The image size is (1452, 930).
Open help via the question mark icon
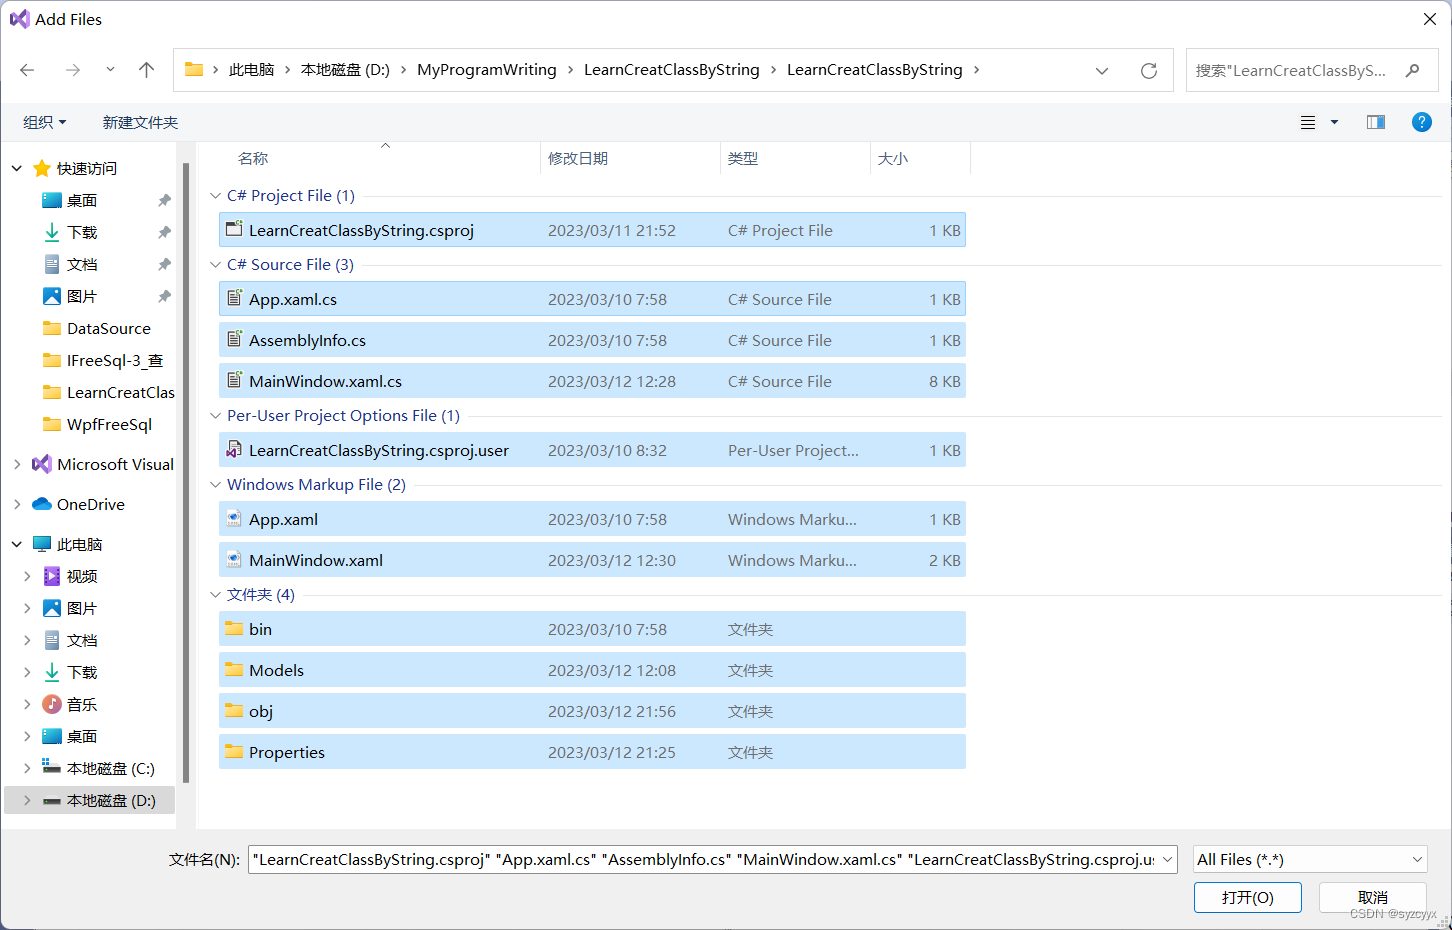(1421, 121)
